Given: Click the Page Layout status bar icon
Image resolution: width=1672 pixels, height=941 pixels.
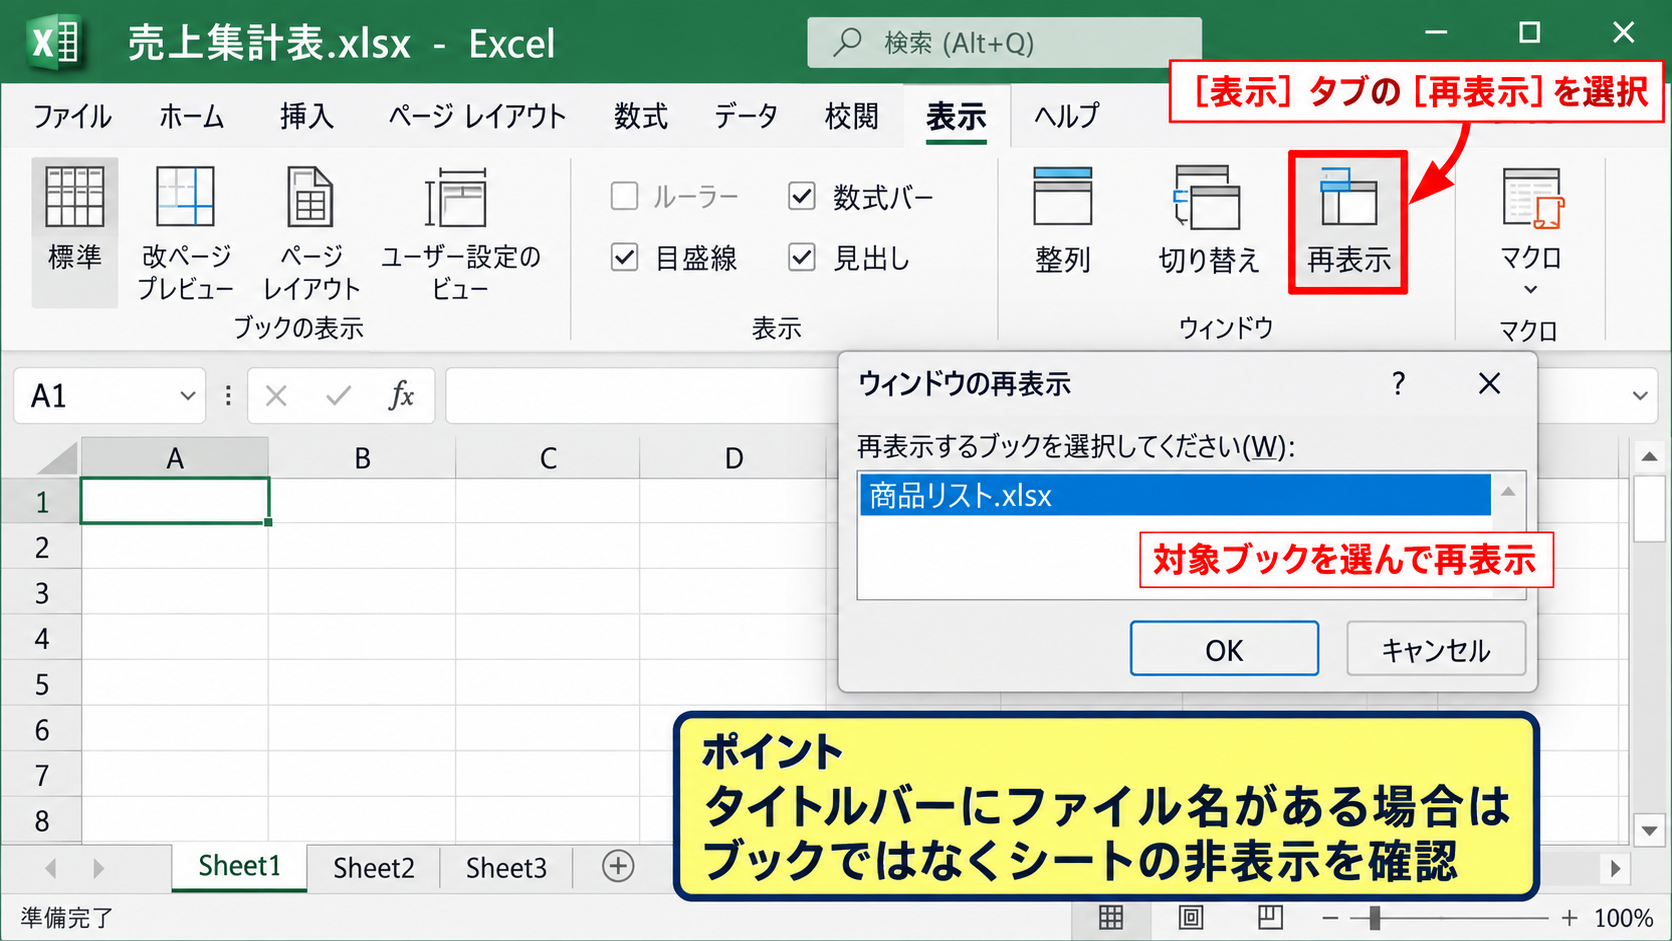Looking at the screenshot, I should 1191,917.
